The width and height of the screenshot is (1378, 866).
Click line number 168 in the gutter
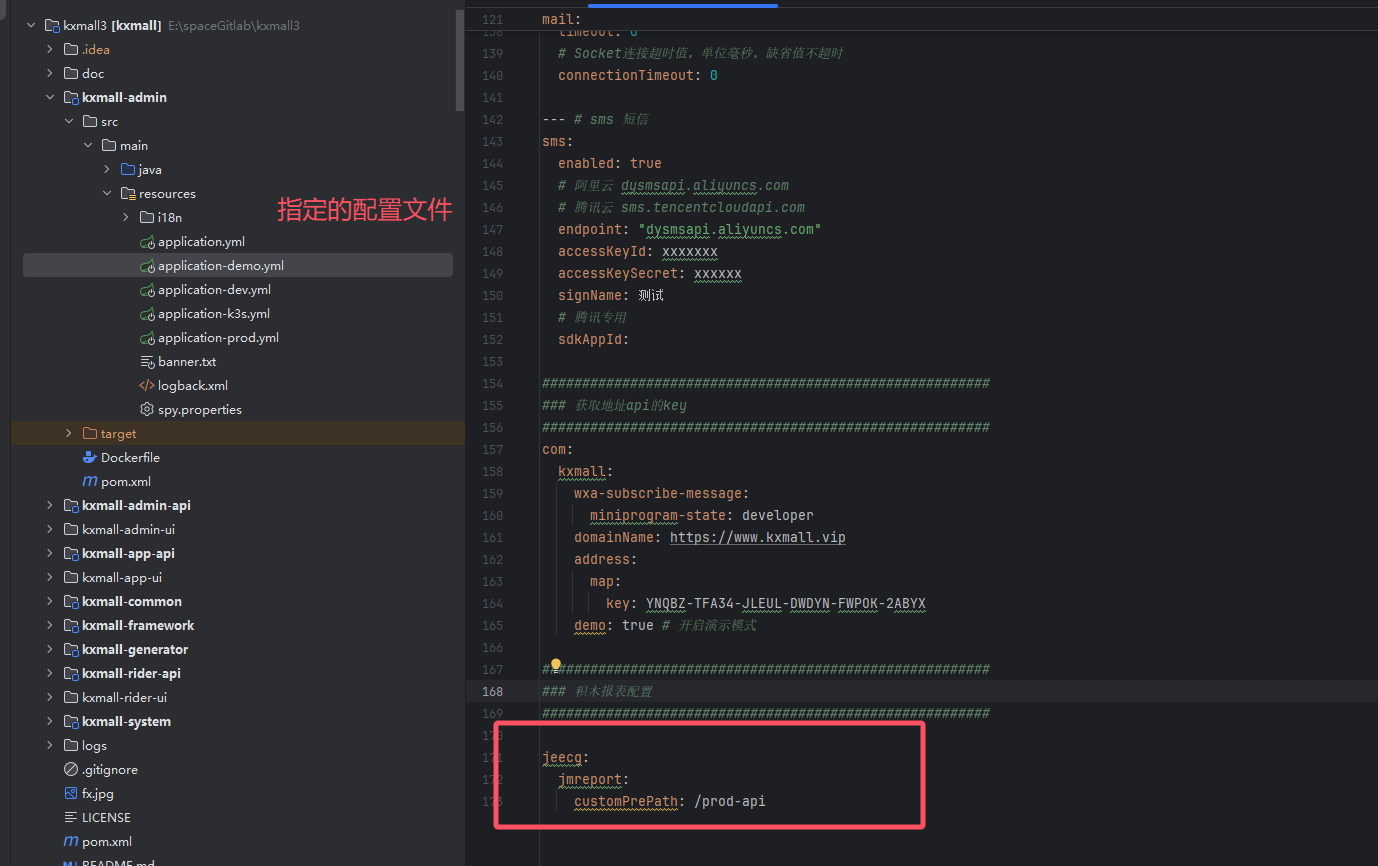pos(492,692)
